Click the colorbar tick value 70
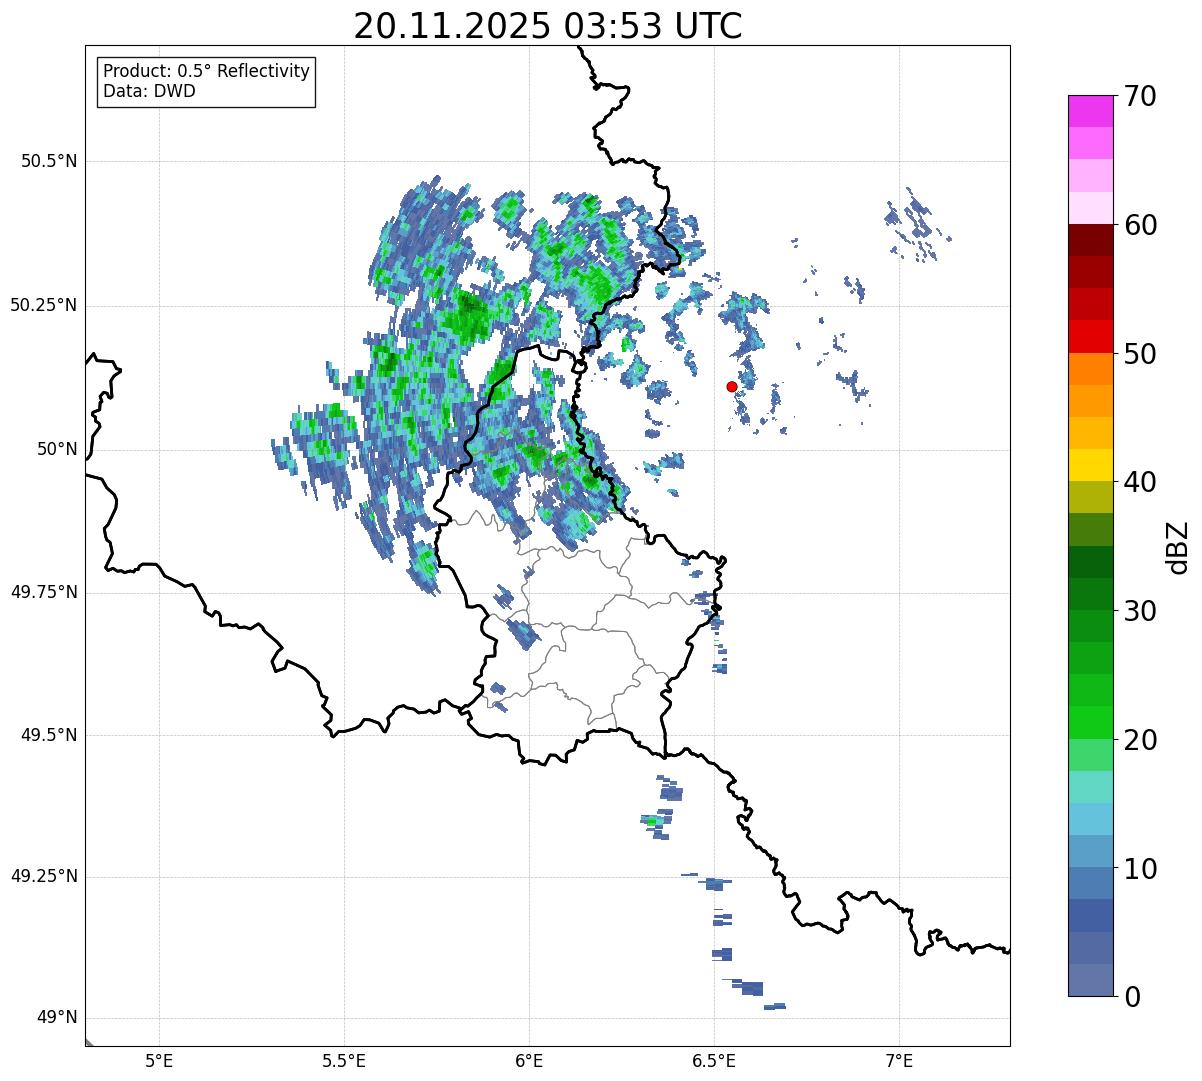 (1140, 96)
